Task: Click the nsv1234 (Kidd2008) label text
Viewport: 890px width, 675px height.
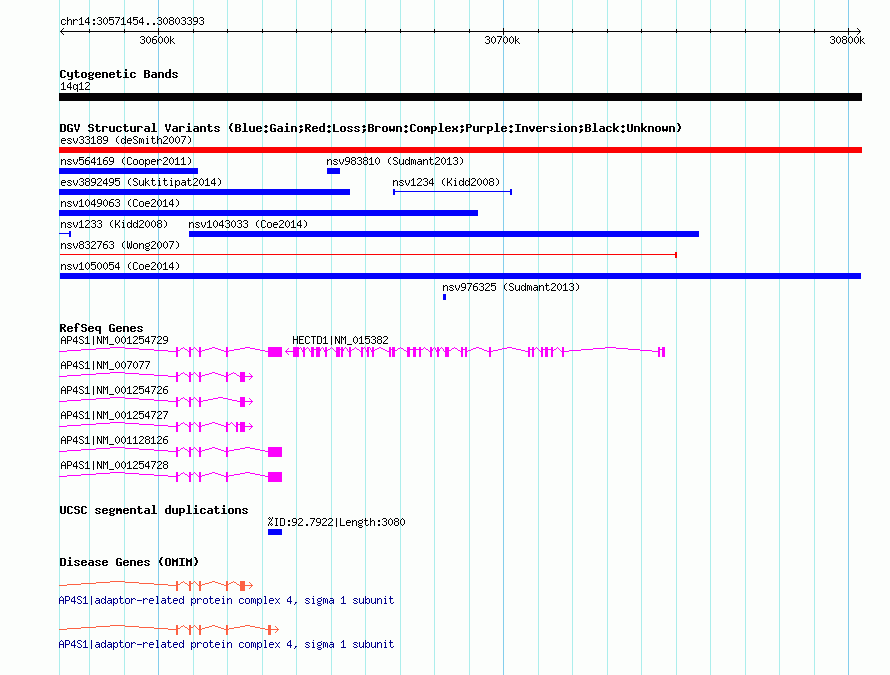Action: 446,182
